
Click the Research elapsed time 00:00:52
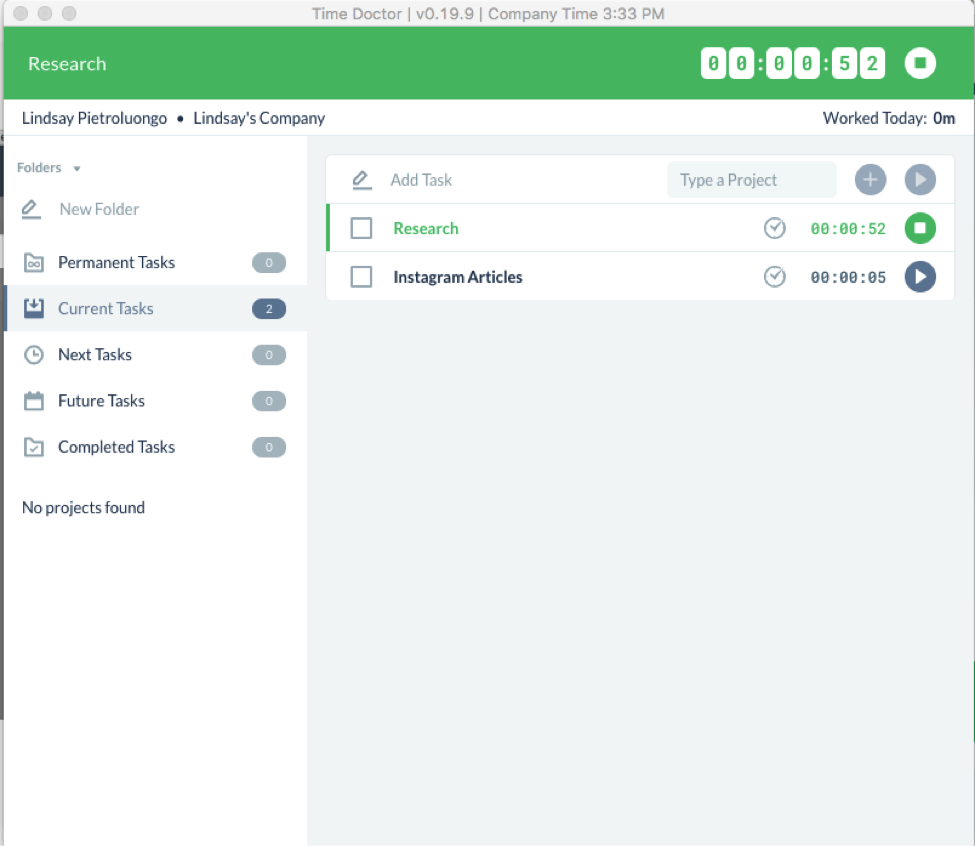(x=848, y=229)
